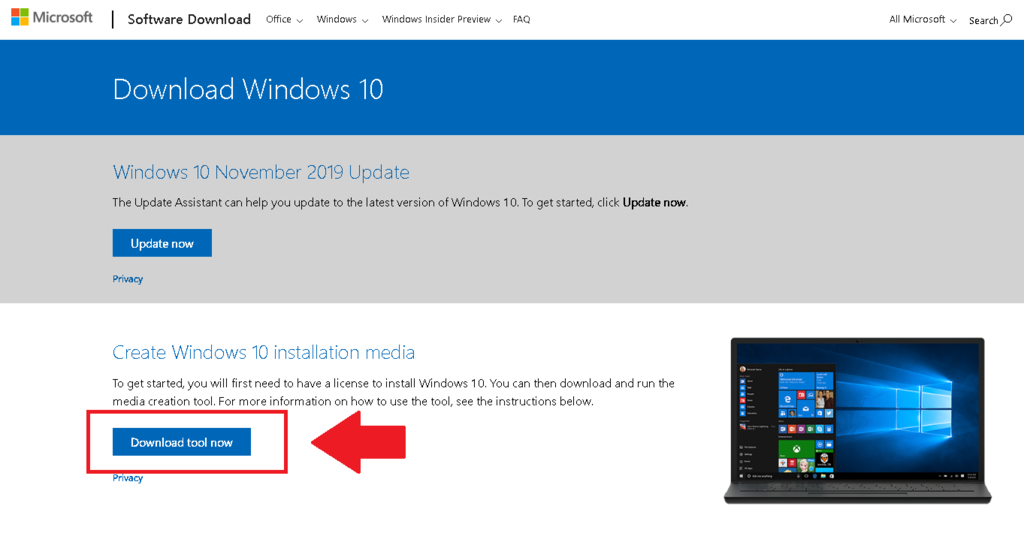
Task: Click the Microsoft logo
Action: click(52, 18)
